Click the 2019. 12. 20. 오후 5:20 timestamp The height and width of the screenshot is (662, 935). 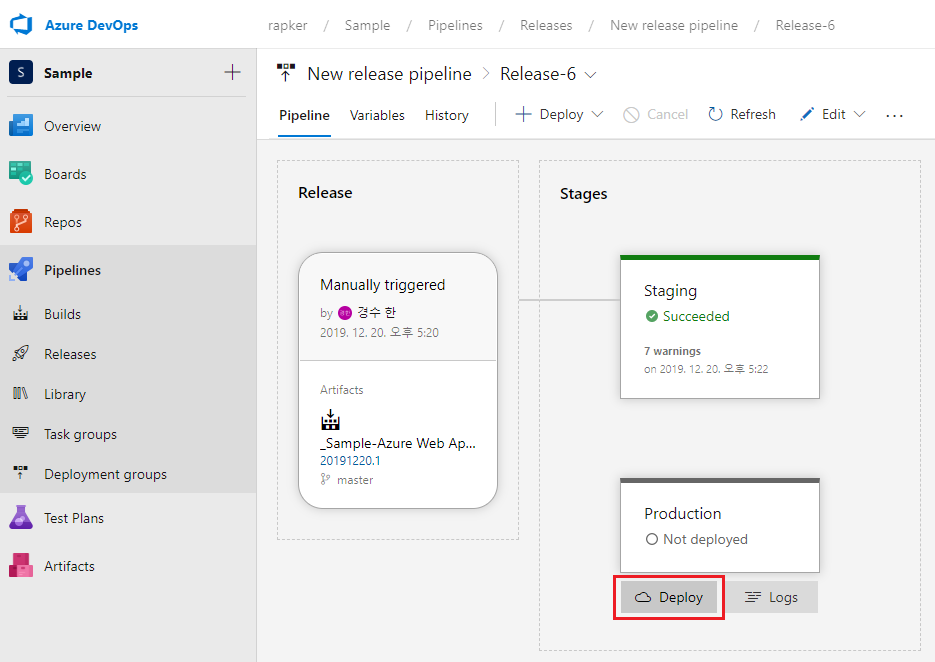[x=379, y=332]
